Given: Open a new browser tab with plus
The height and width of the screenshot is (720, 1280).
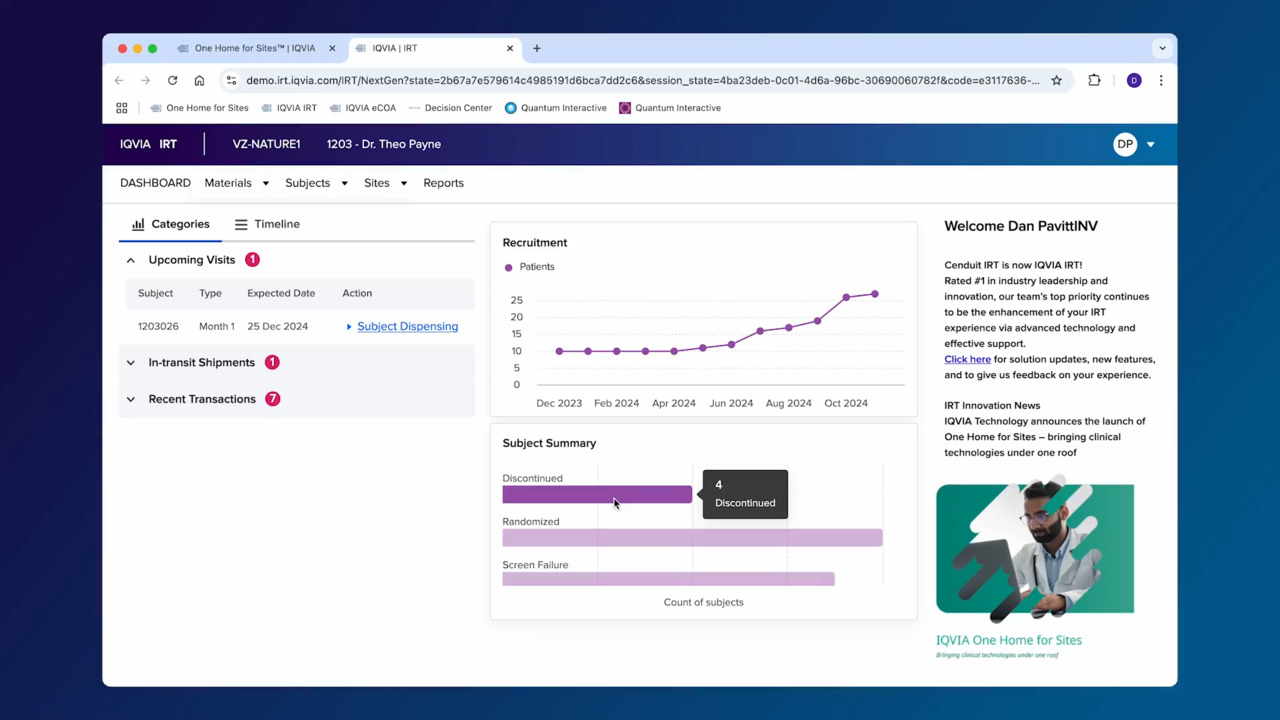Looking at the screenshot, I should (537, 48).
